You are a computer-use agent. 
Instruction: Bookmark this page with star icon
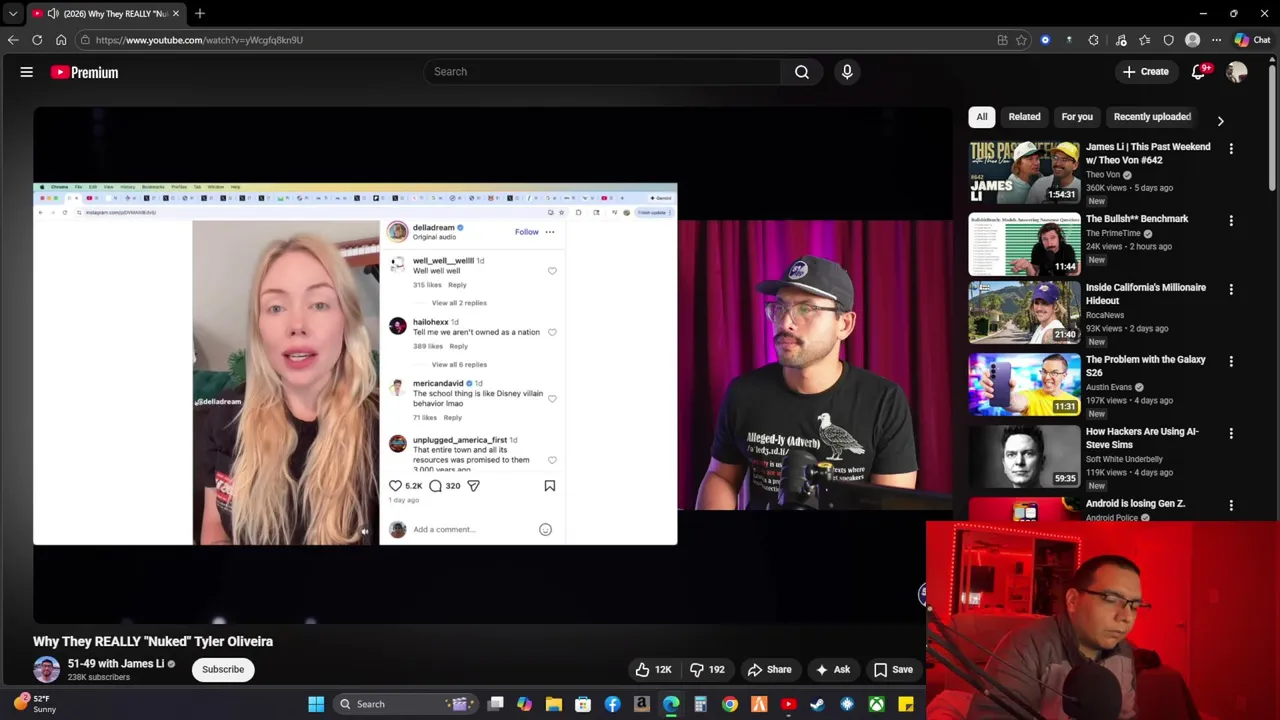pos(1021,40)
